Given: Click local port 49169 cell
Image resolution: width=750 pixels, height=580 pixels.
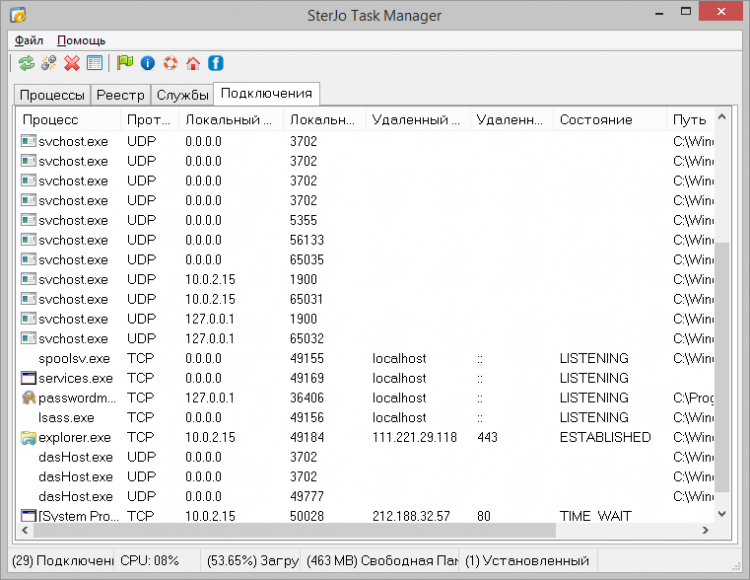Looking at the screenshot, I should tap(307, 378).
